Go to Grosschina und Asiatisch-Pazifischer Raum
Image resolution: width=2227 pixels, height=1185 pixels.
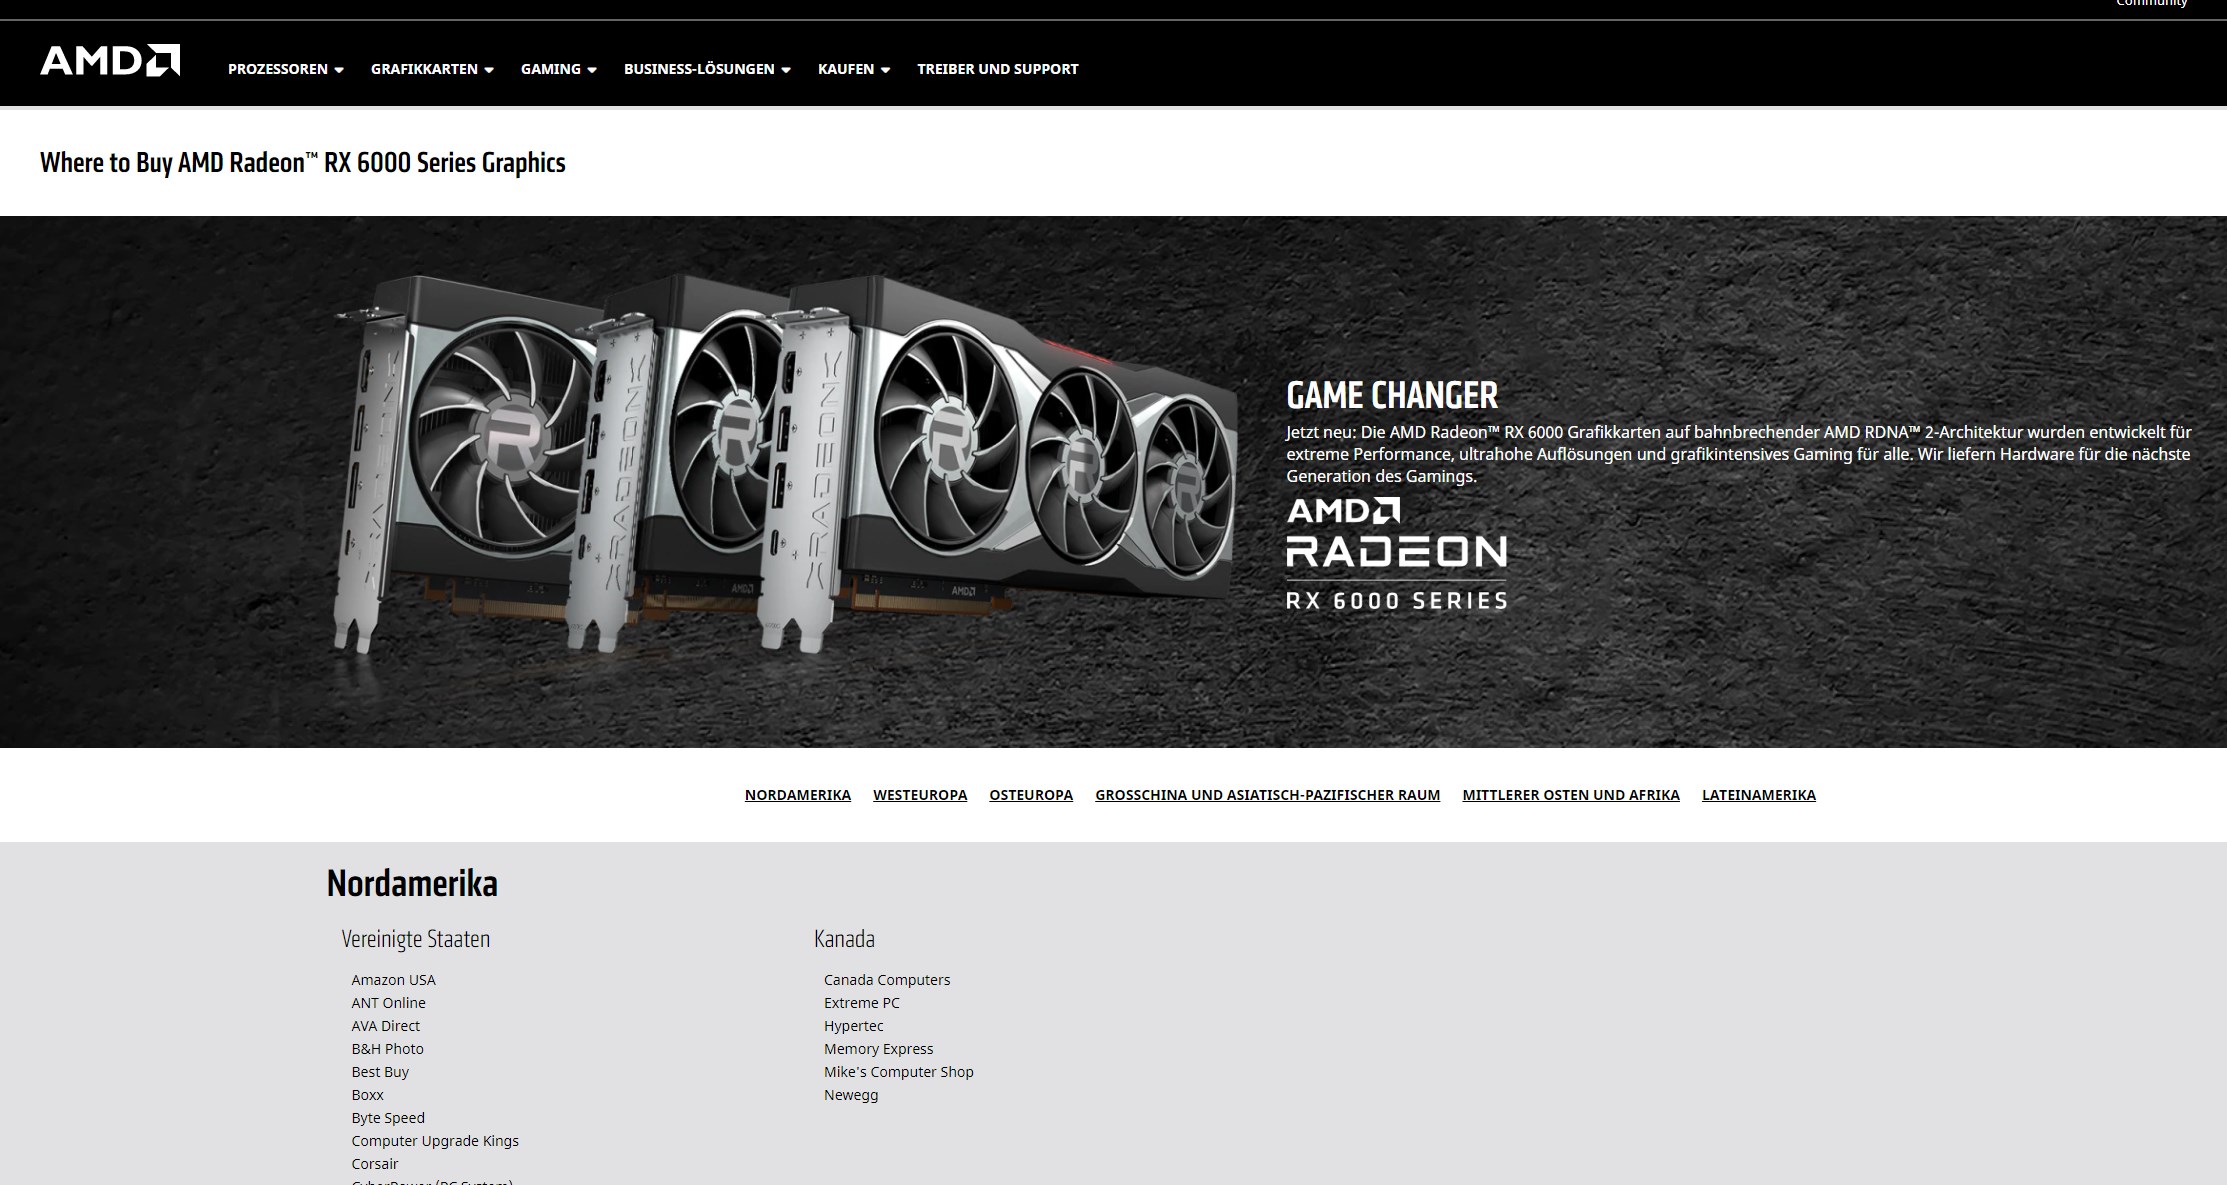(1267, 795)
